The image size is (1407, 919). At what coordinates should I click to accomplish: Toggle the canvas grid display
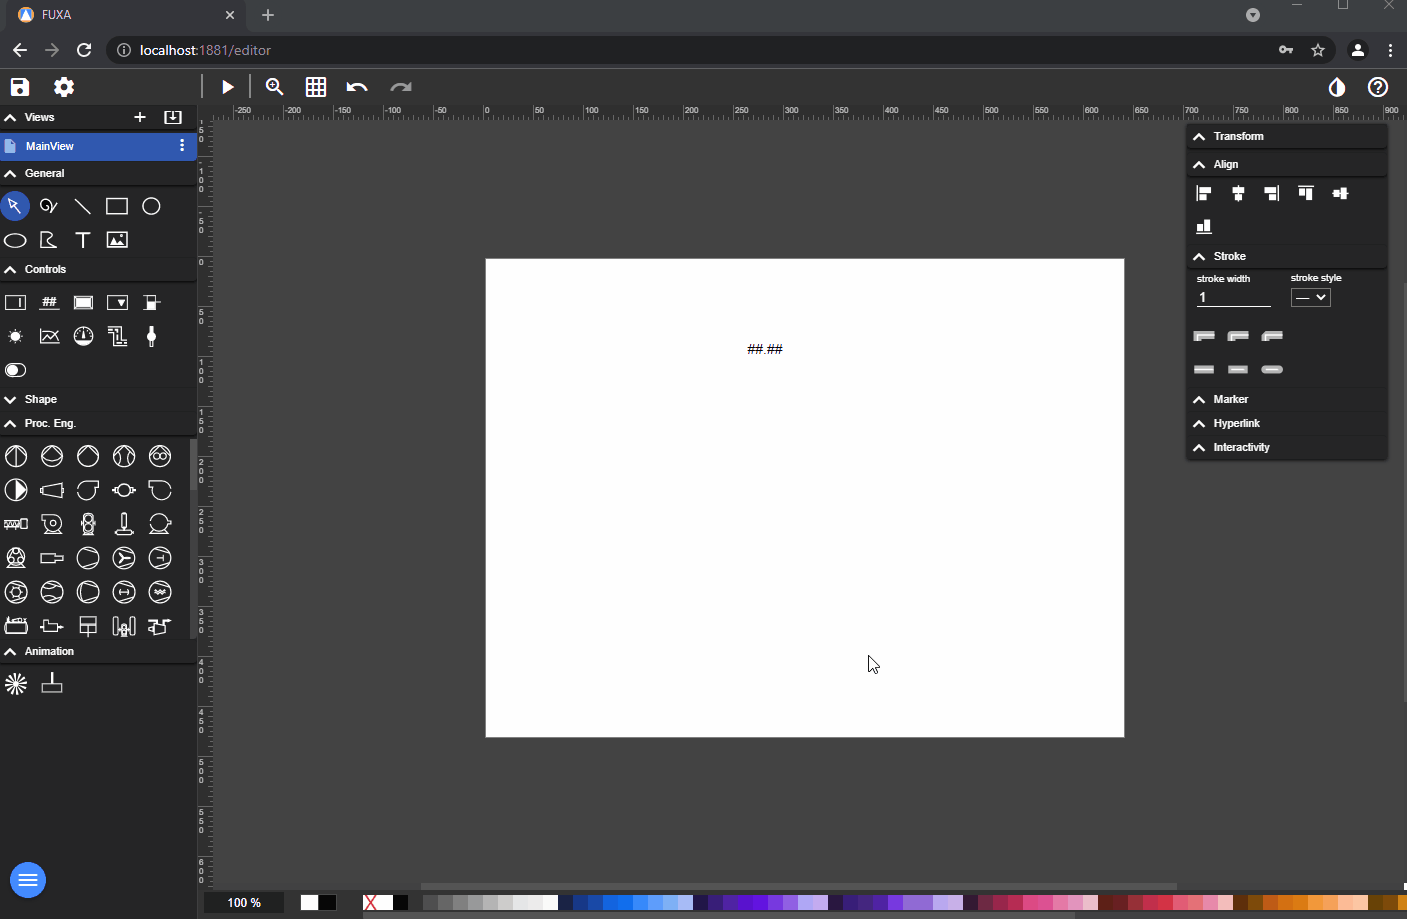coord(316,87)
